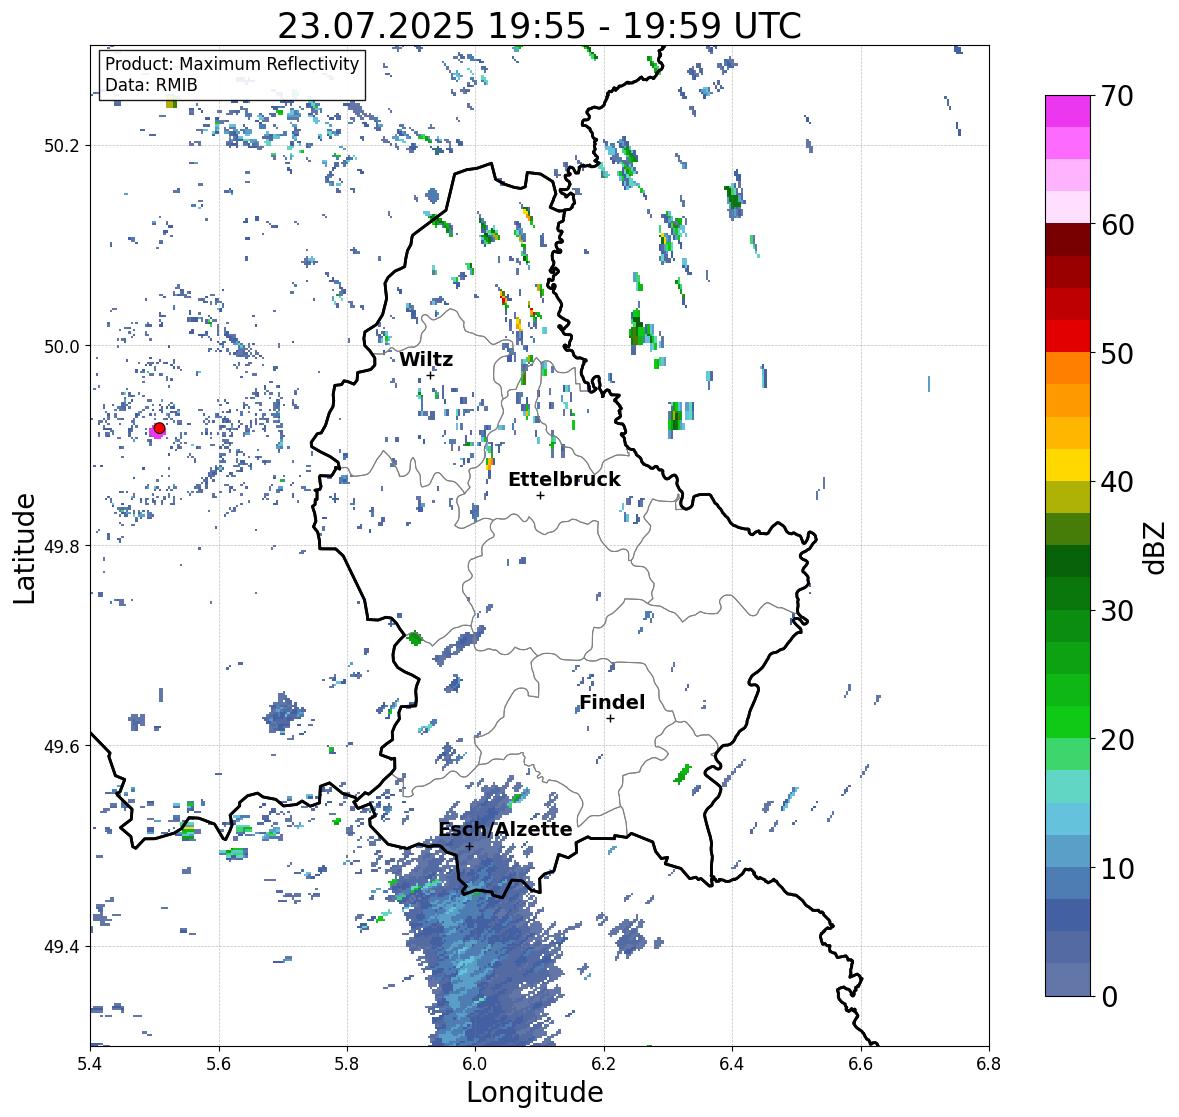Click the 30 dBZ colorbar label

point(1117,611)
